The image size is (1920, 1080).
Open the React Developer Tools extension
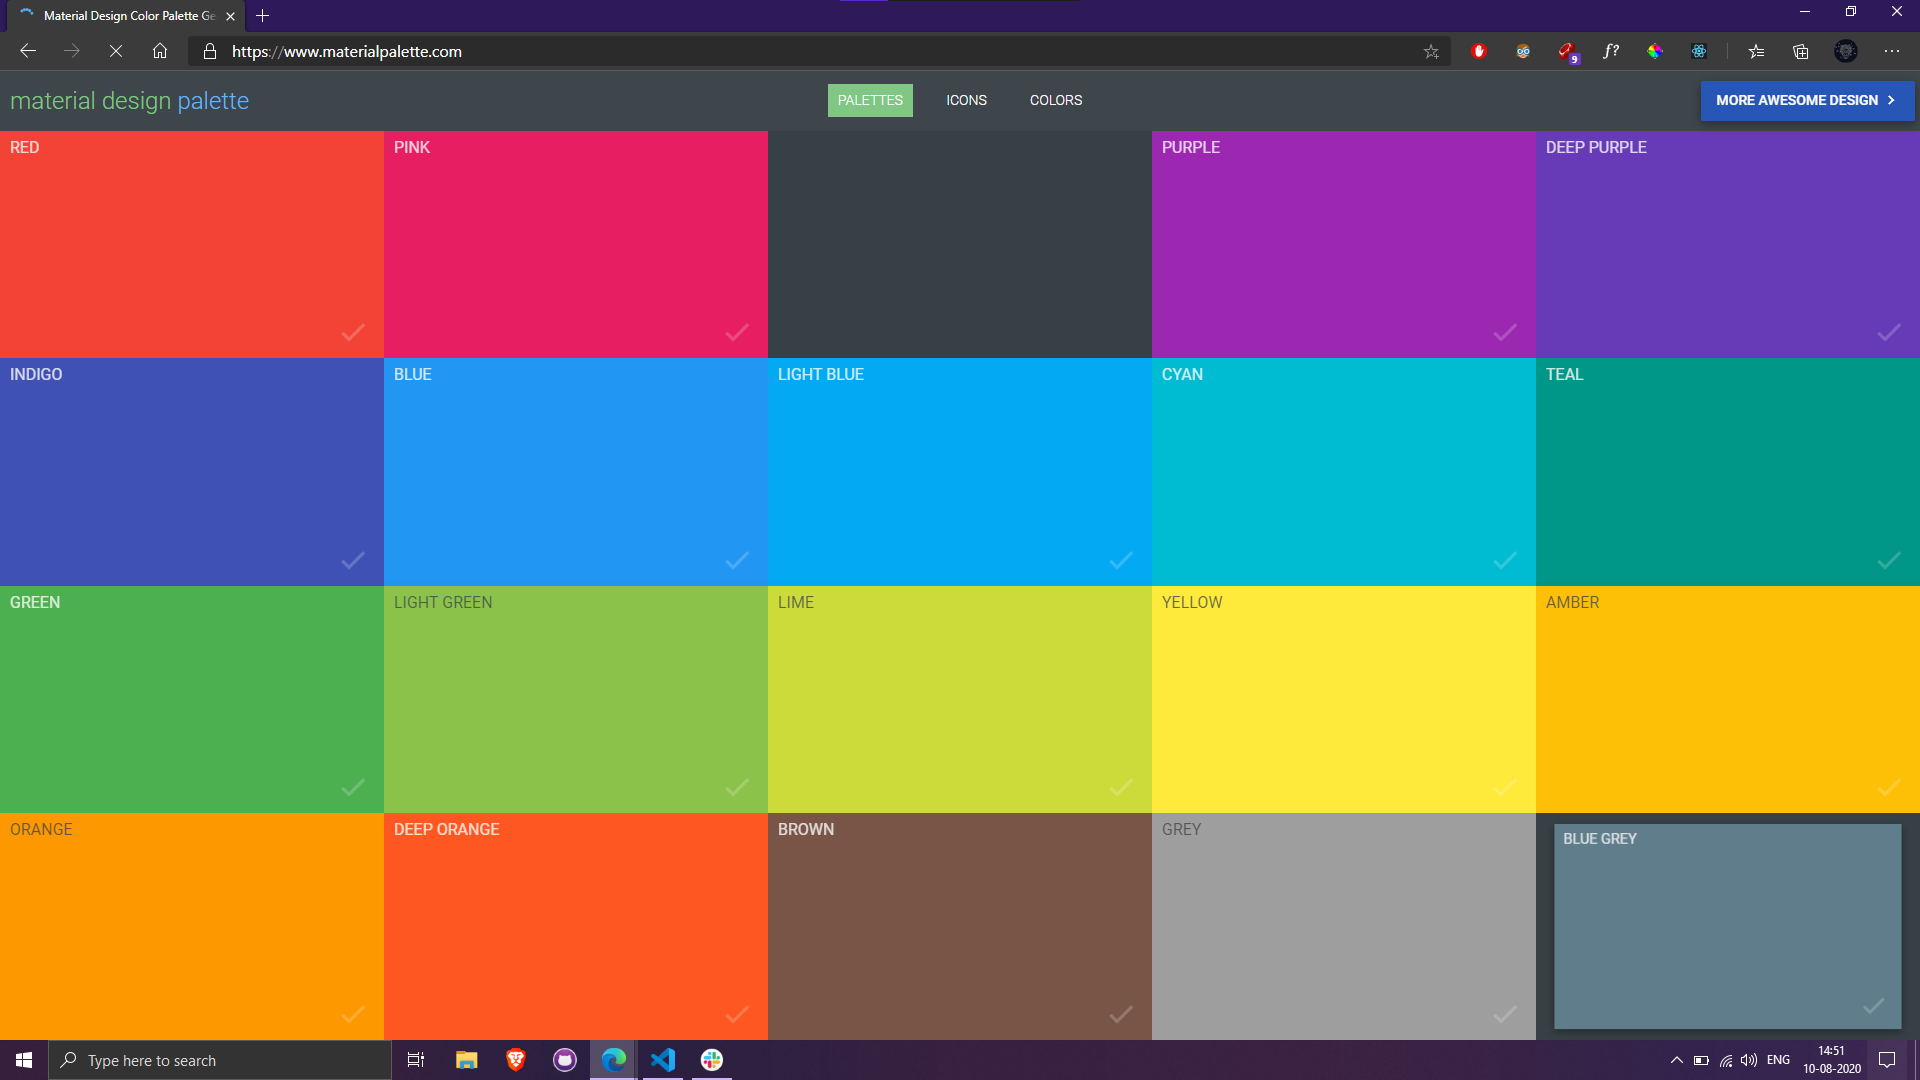[1699, 51]
